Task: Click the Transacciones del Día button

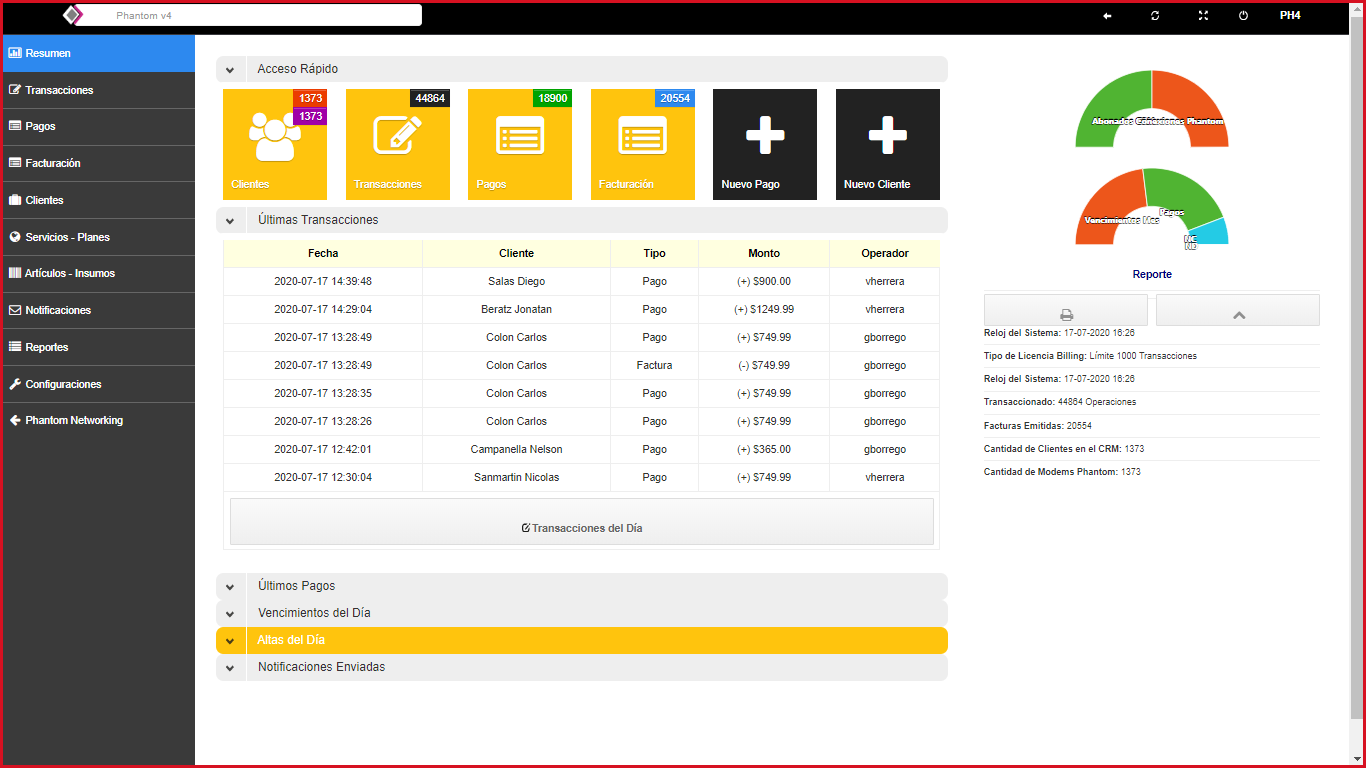Action: 581,527
